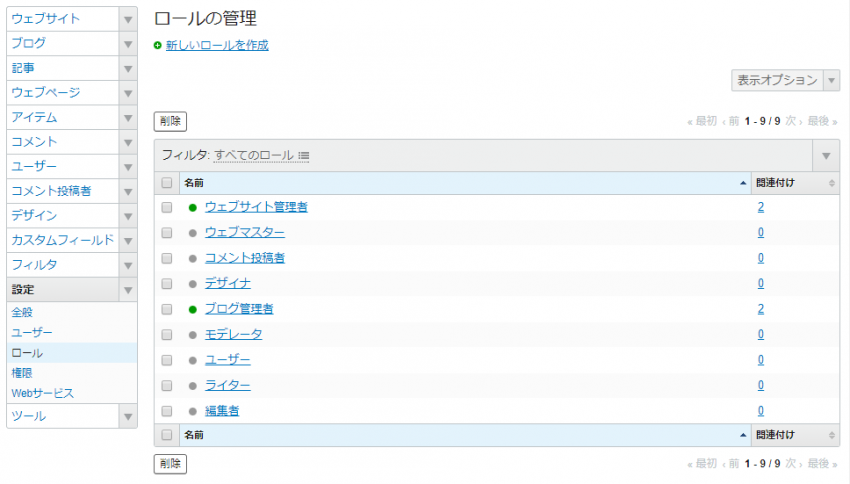This screenshot has height=484, width=850.
Task: Check the デザイナ row checkbox
Action: [167, 284]
